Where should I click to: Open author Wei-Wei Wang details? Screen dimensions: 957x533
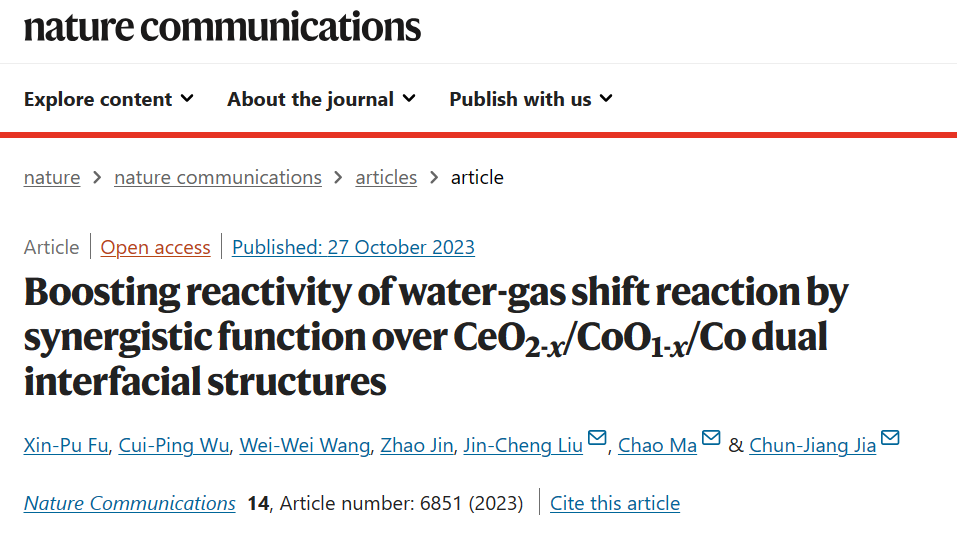305,446
